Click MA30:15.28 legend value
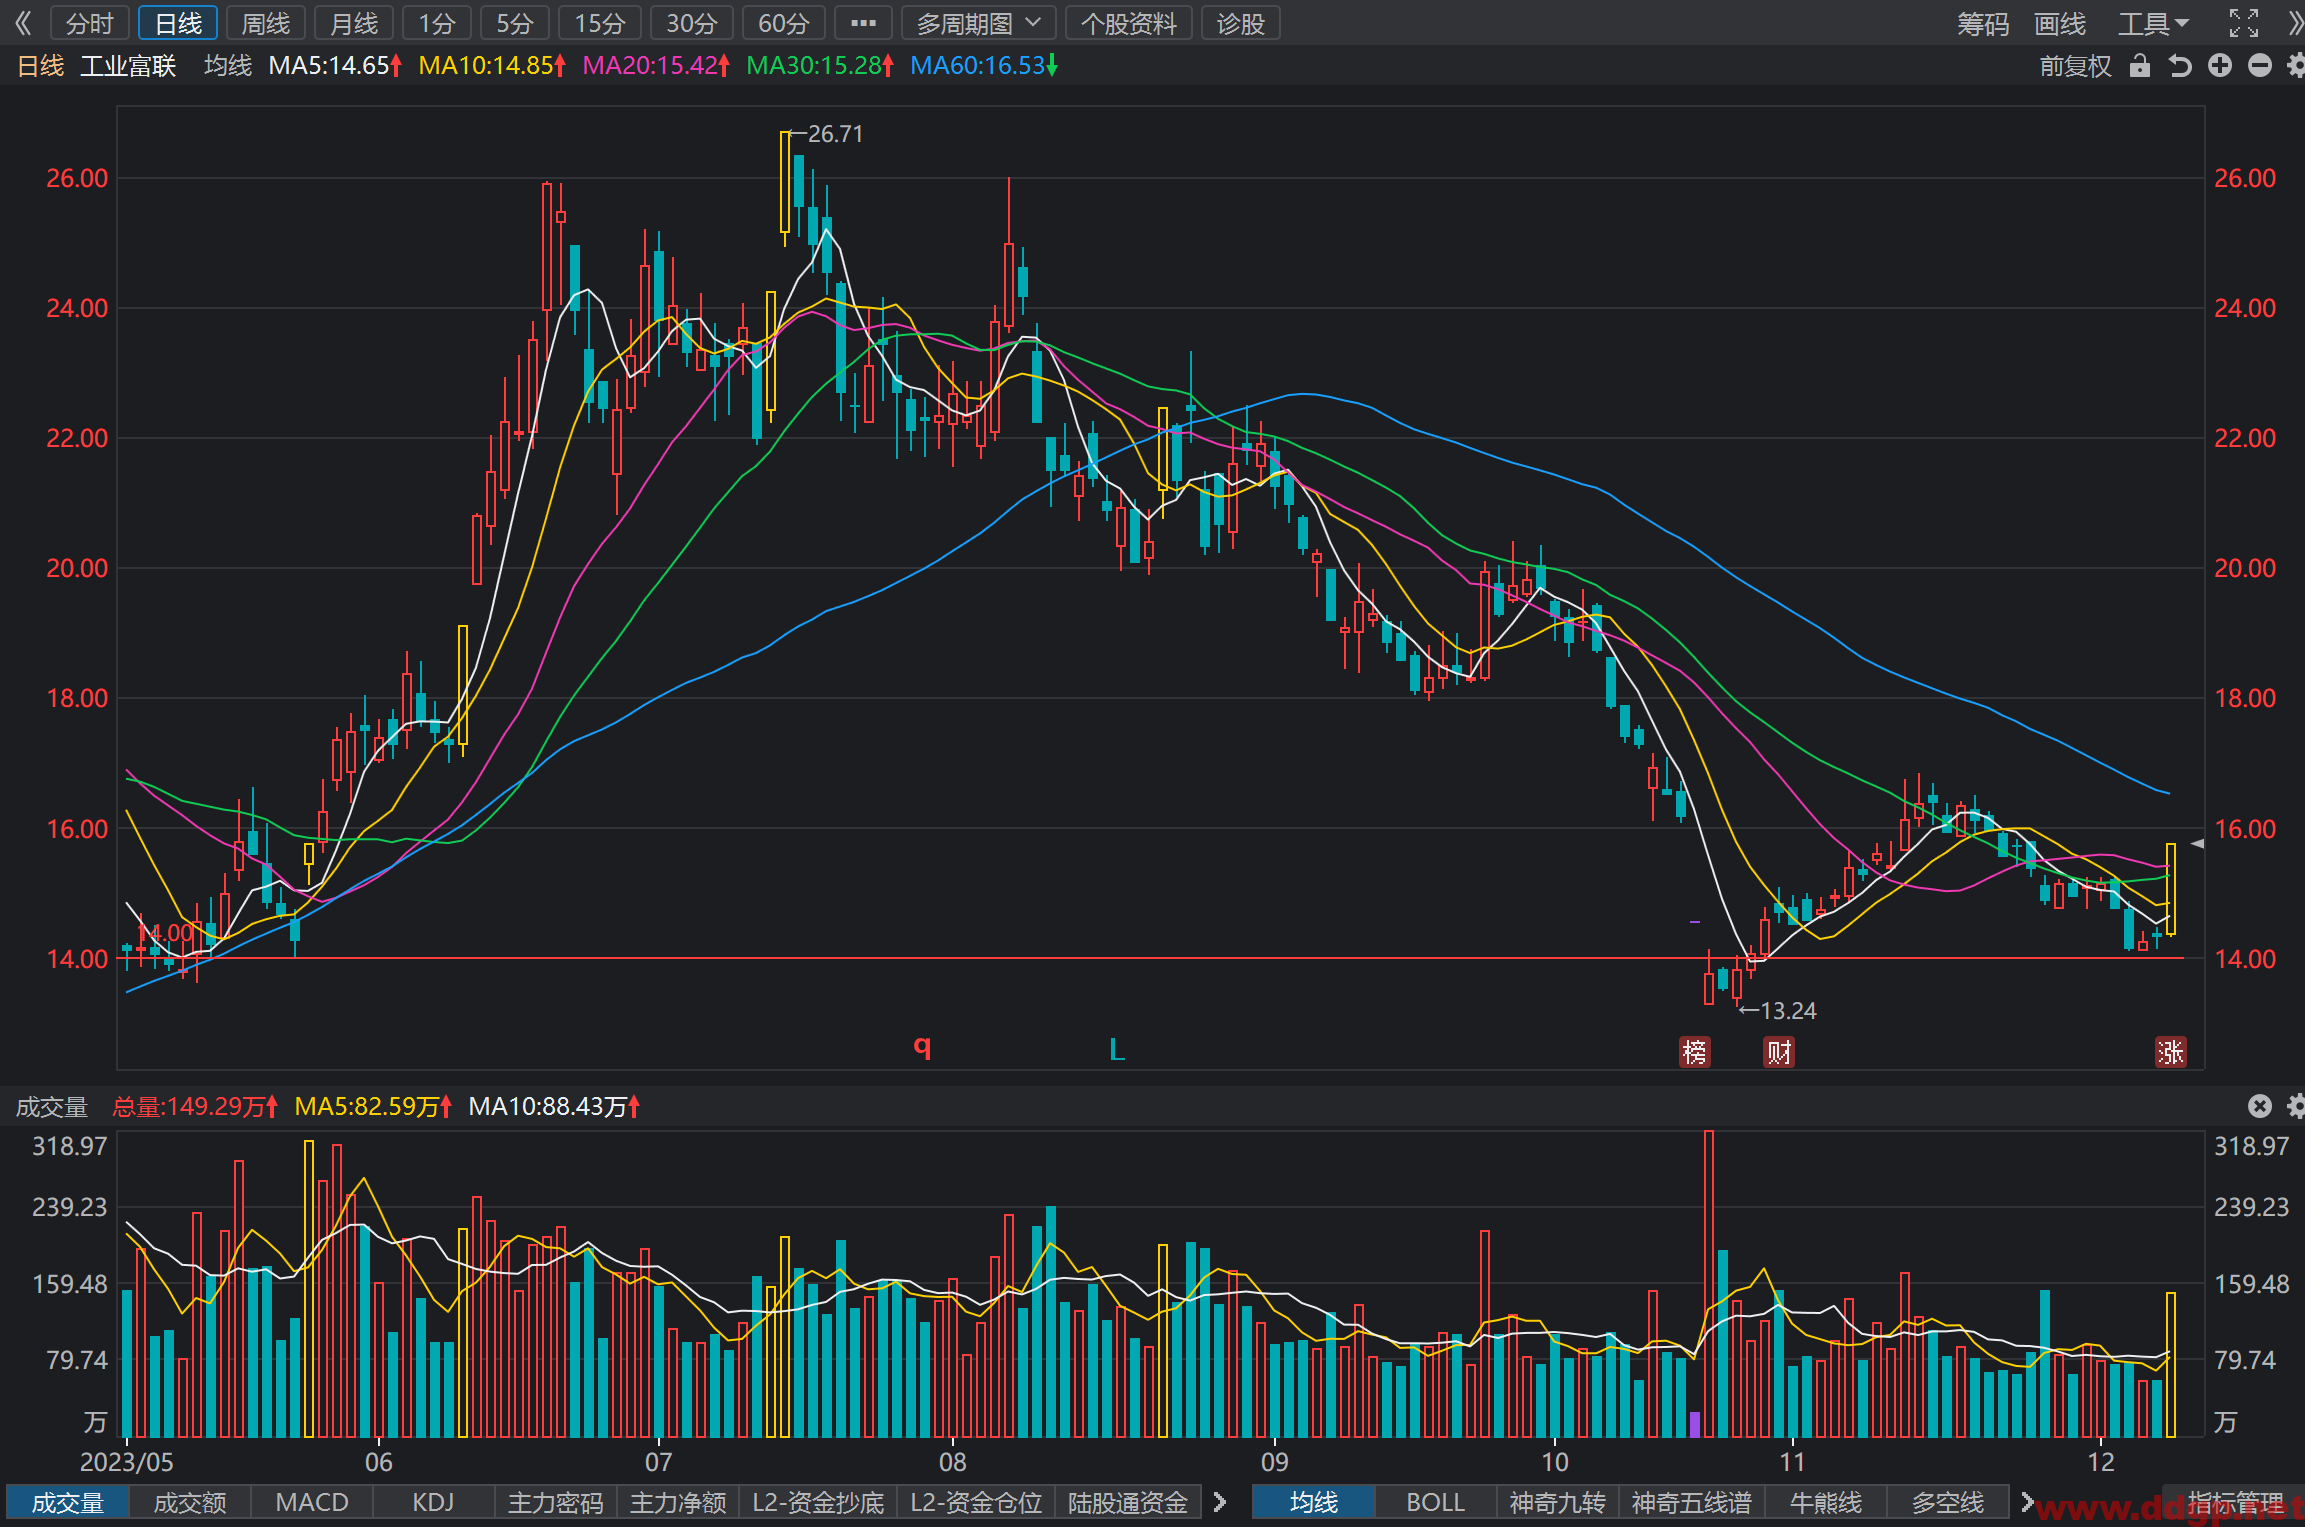The width and height of the screenshot is (2305, 1527). (x=820, y=66)
